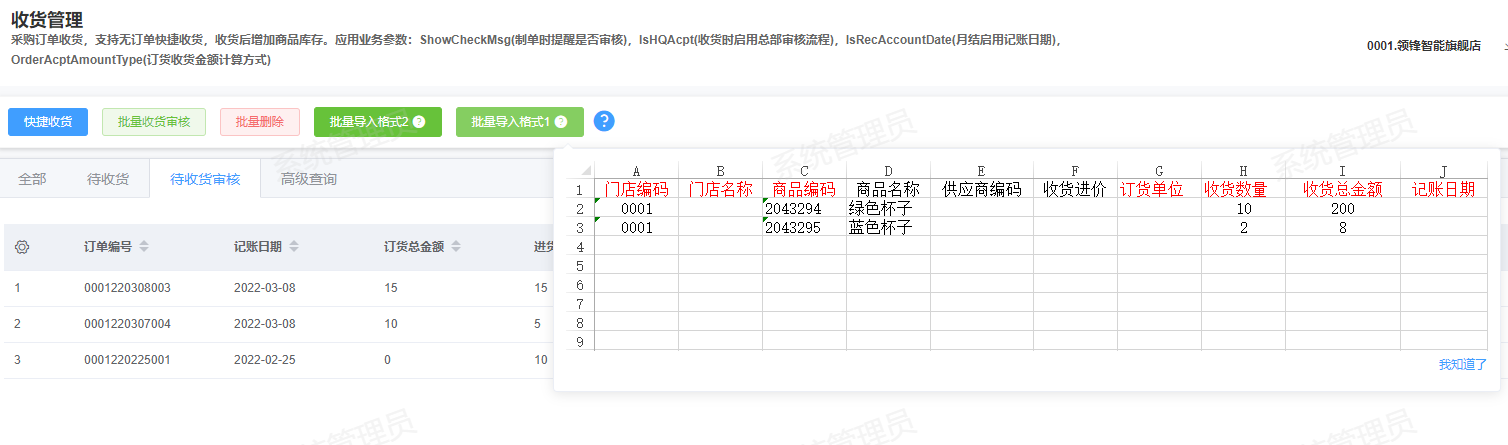1508x445 pixels.
Task: Click help icon inside 批量导入格式2 button
Action: click(419, 122)
